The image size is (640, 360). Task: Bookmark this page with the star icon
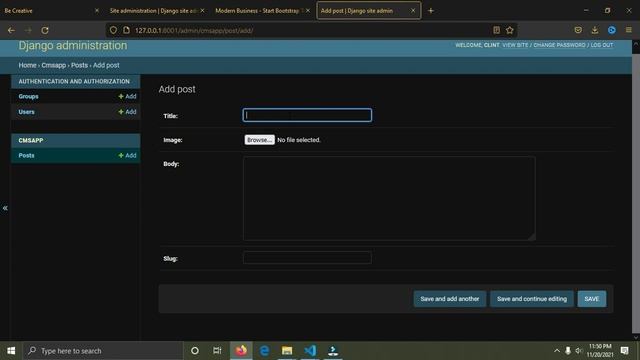pos(510,30)
